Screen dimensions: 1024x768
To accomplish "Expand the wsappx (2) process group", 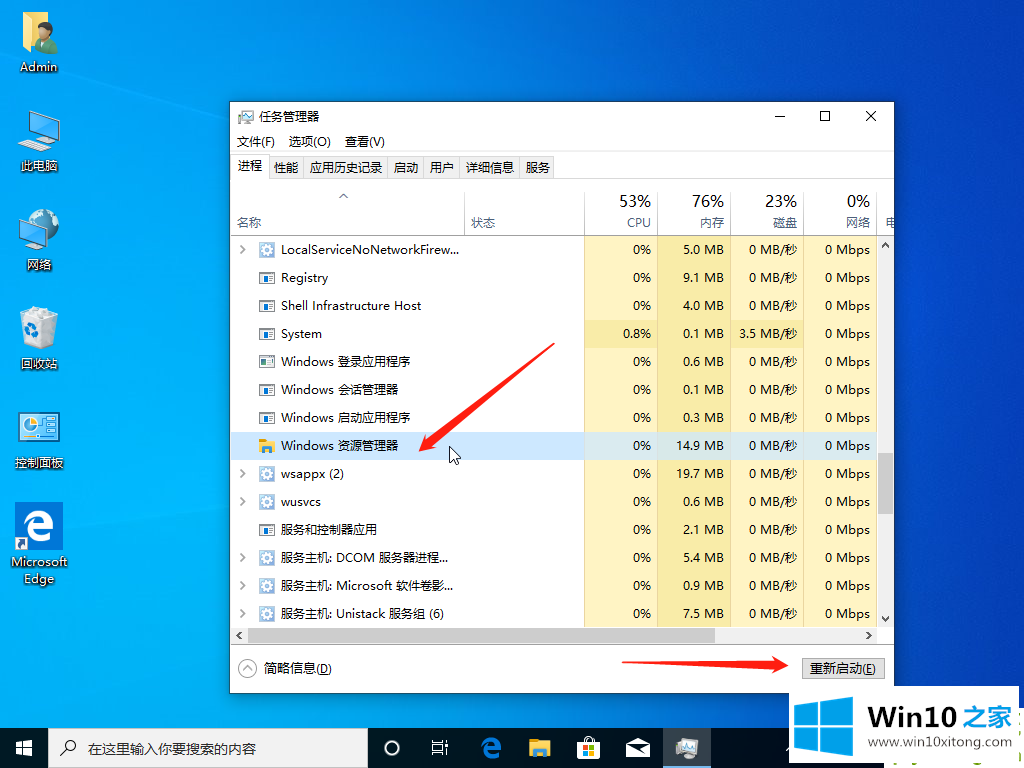I will tap(243, 473).
